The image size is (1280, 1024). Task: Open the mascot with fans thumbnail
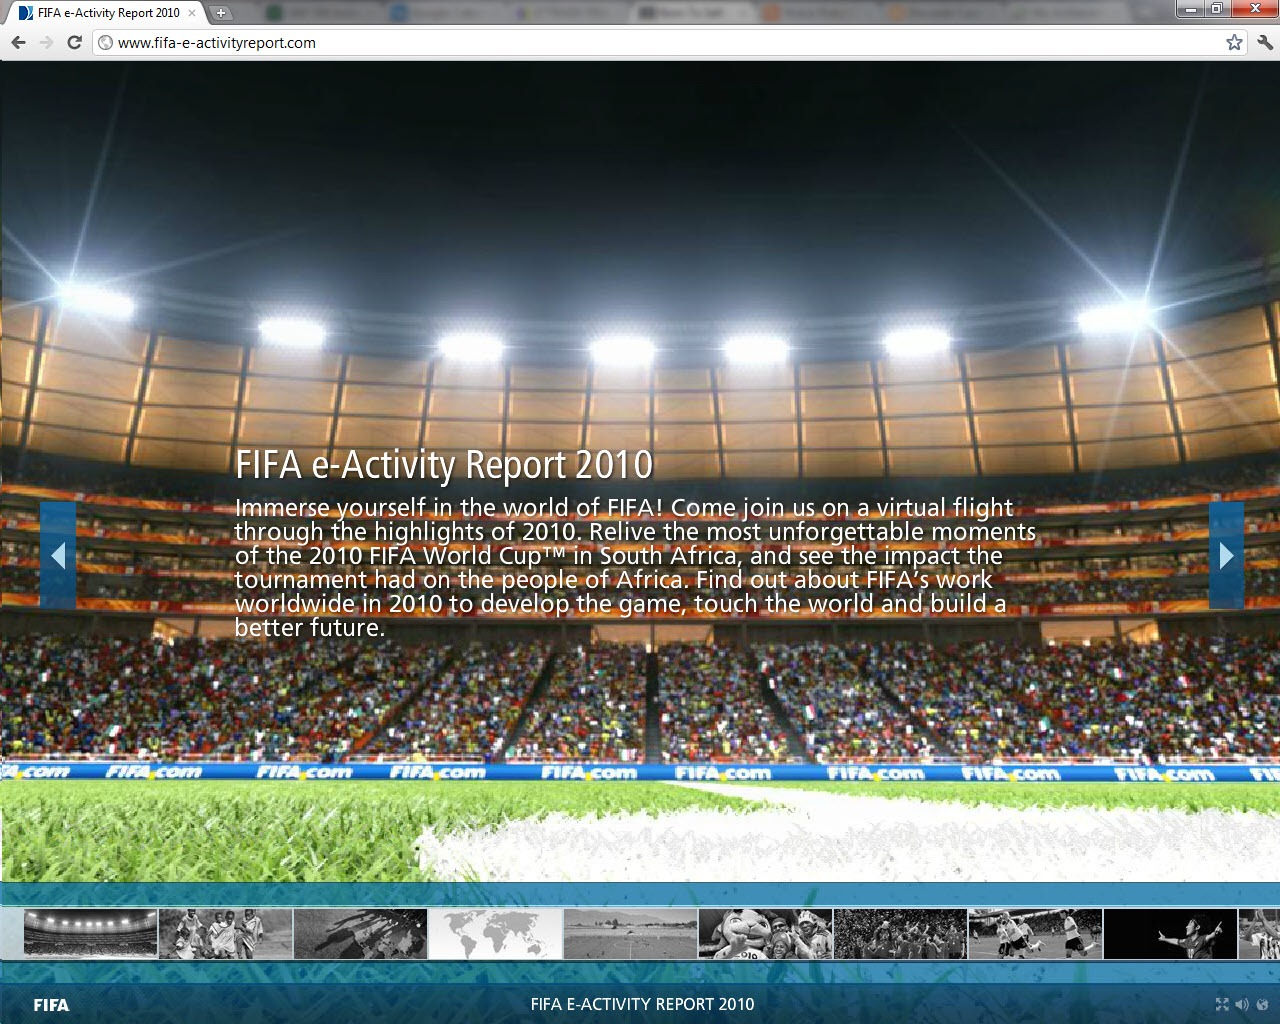pos(765,934)
